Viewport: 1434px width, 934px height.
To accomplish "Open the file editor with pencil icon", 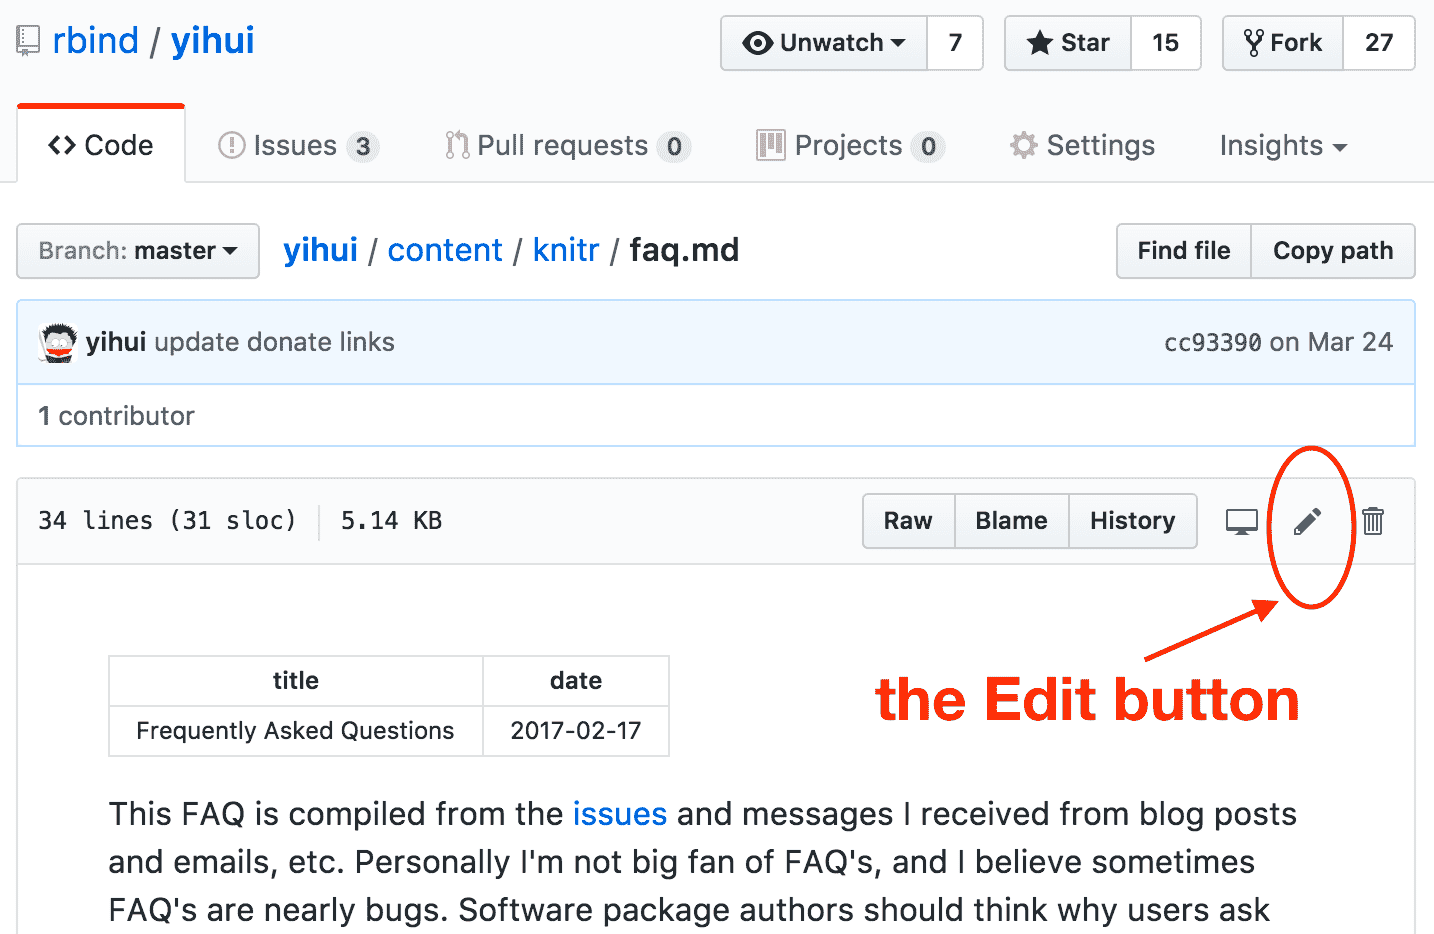I will coord(1309,521).
